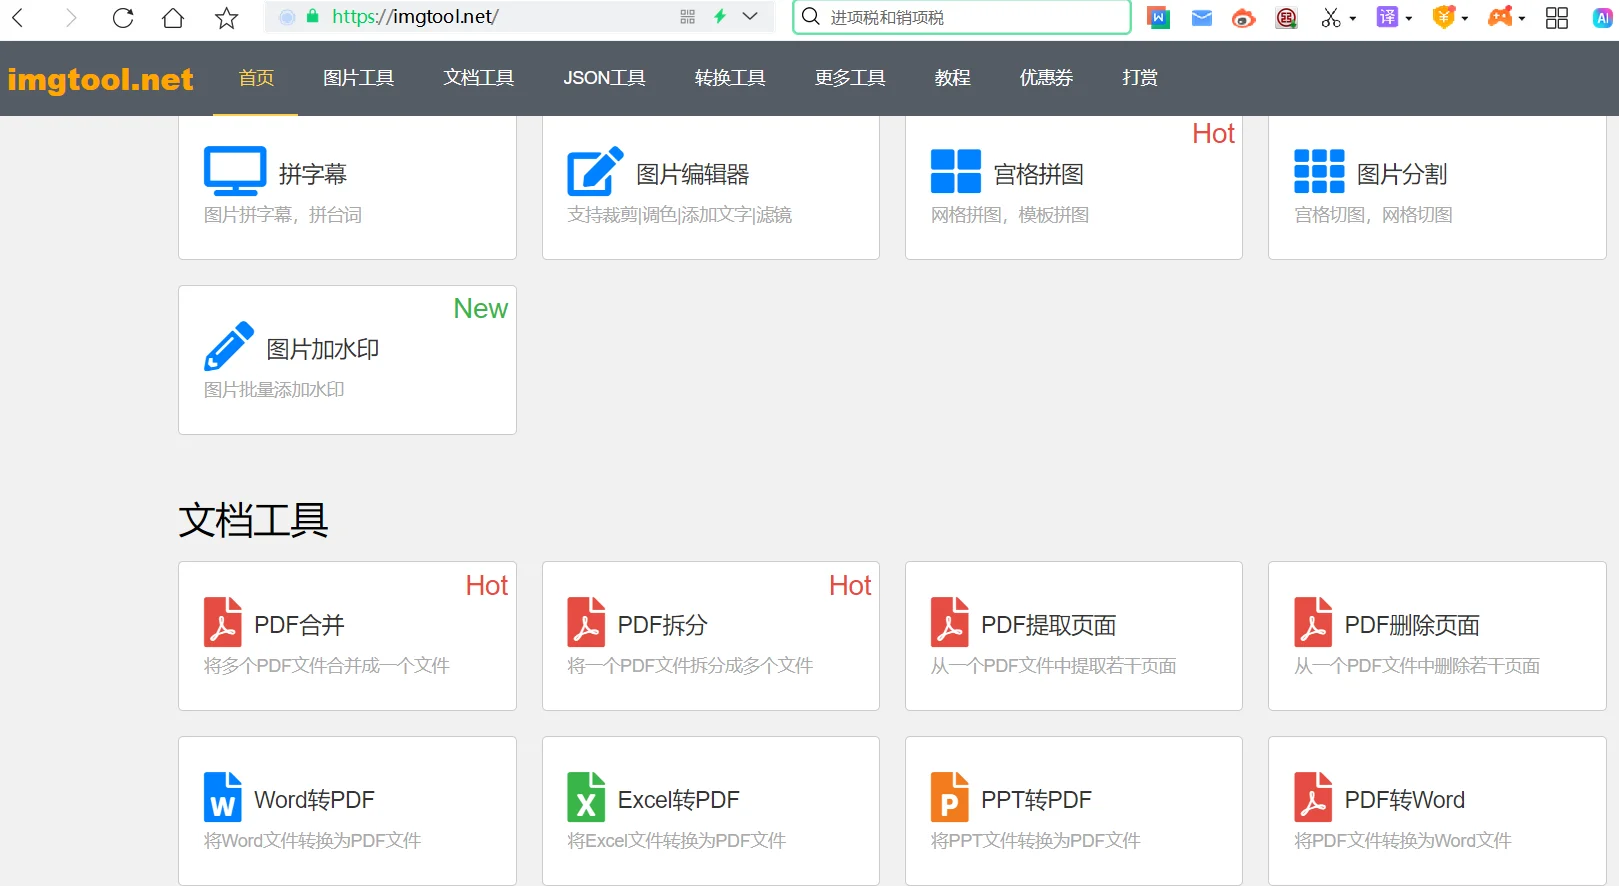Click the 文档工具 section heading

coord(254,520)
